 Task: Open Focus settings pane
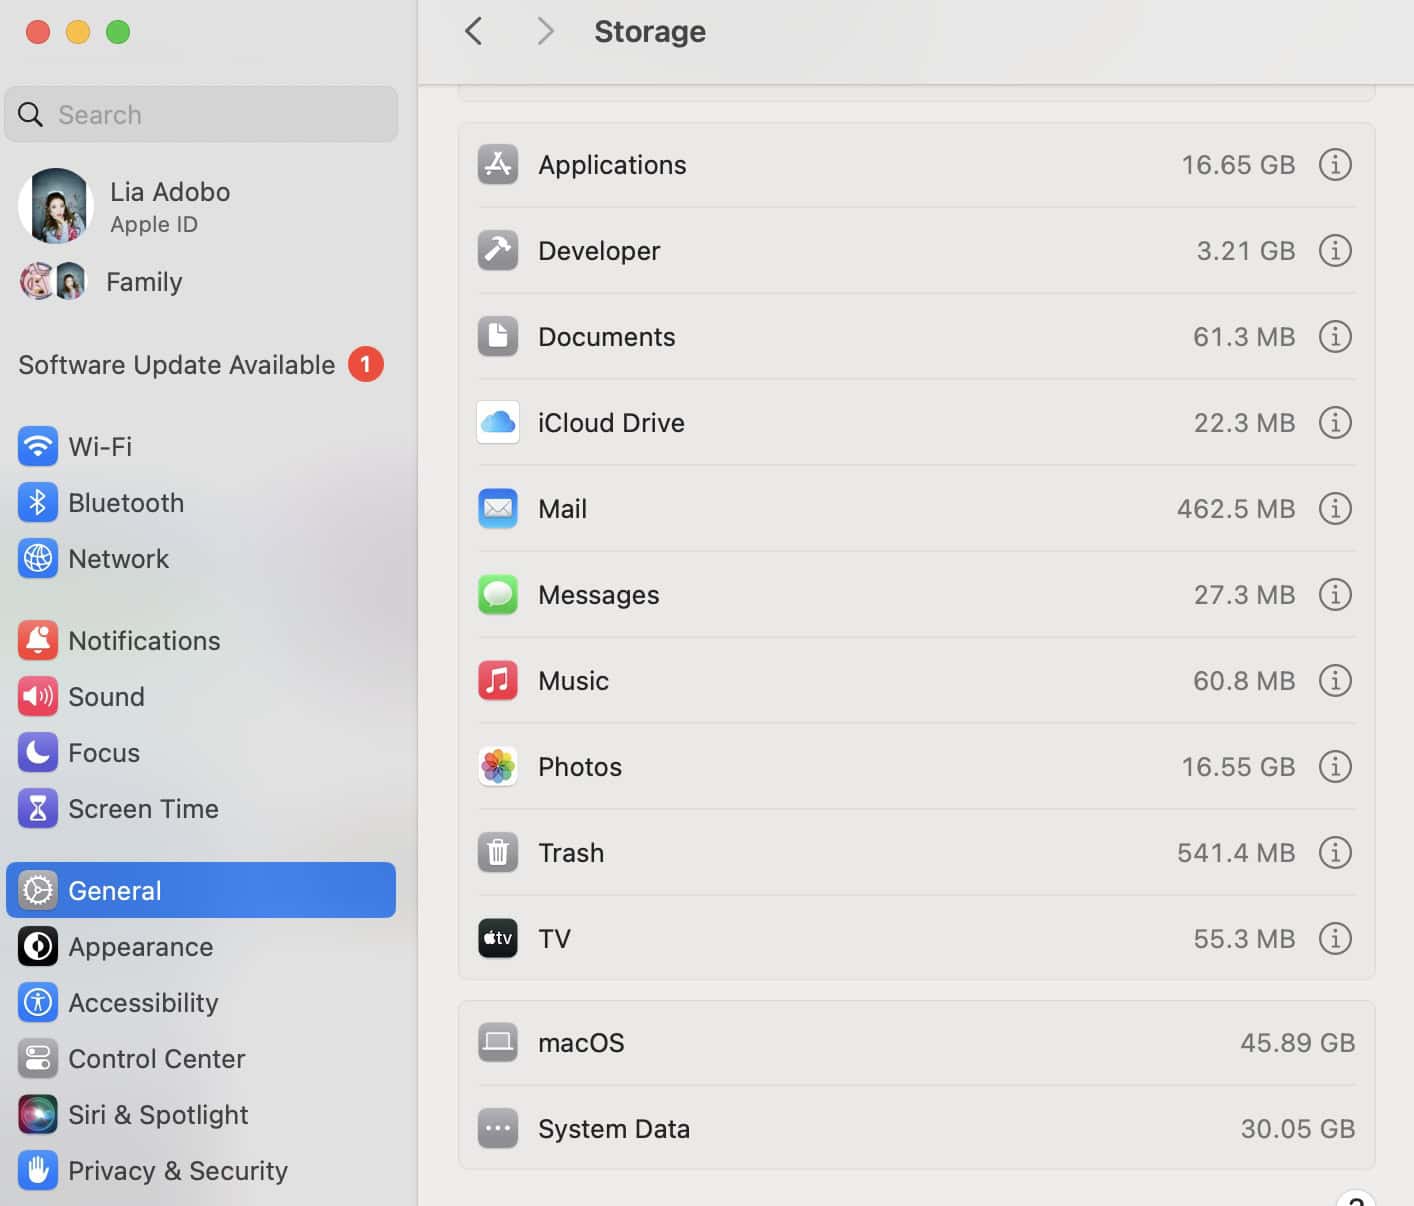point(201,752)
